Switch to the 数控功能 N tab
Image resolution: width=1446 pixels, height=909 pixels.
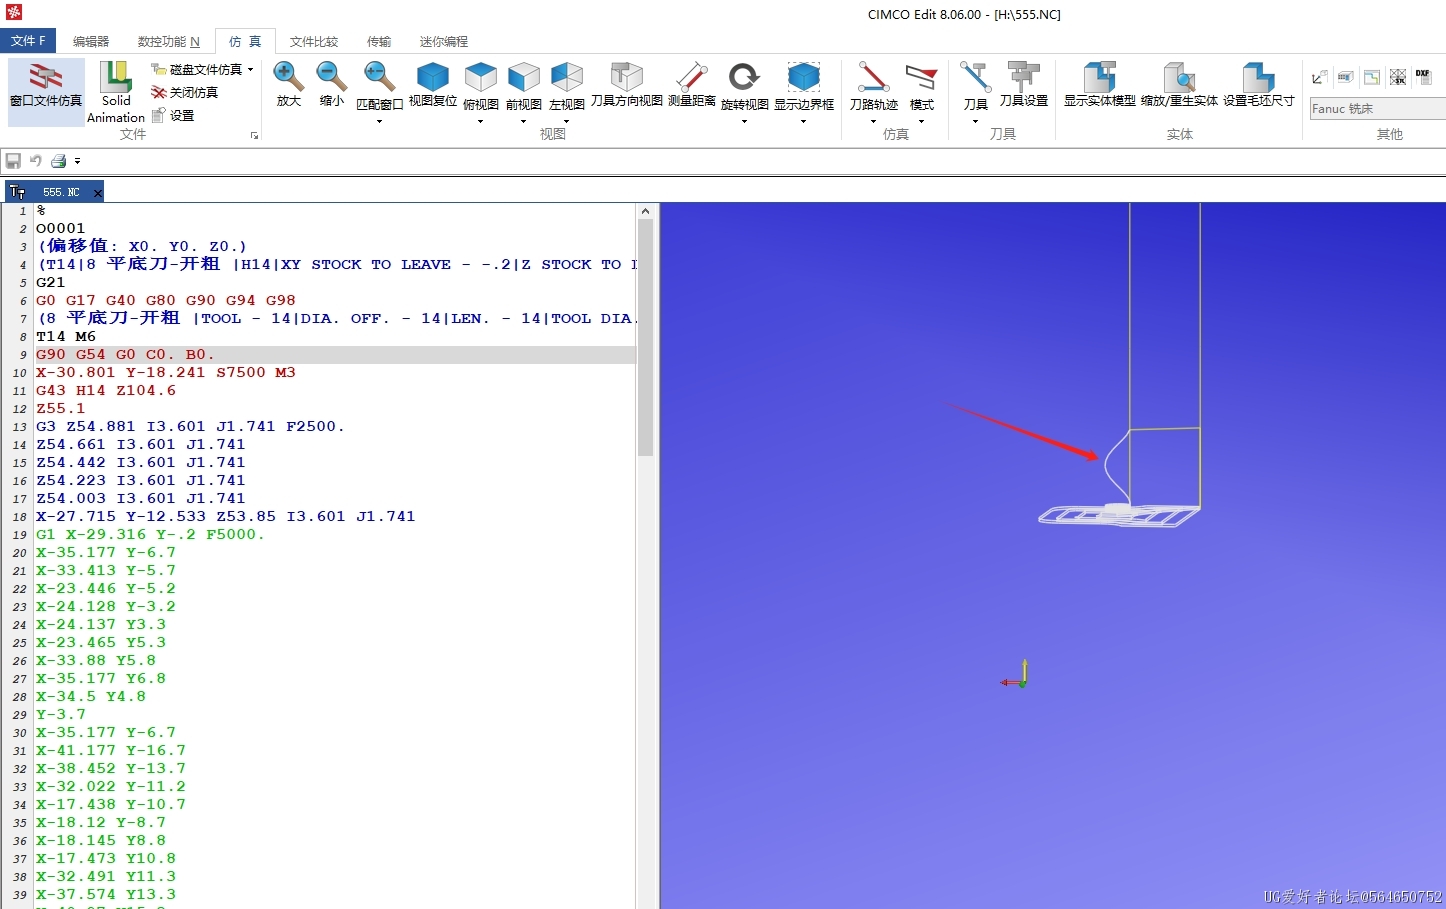point(168,41)
